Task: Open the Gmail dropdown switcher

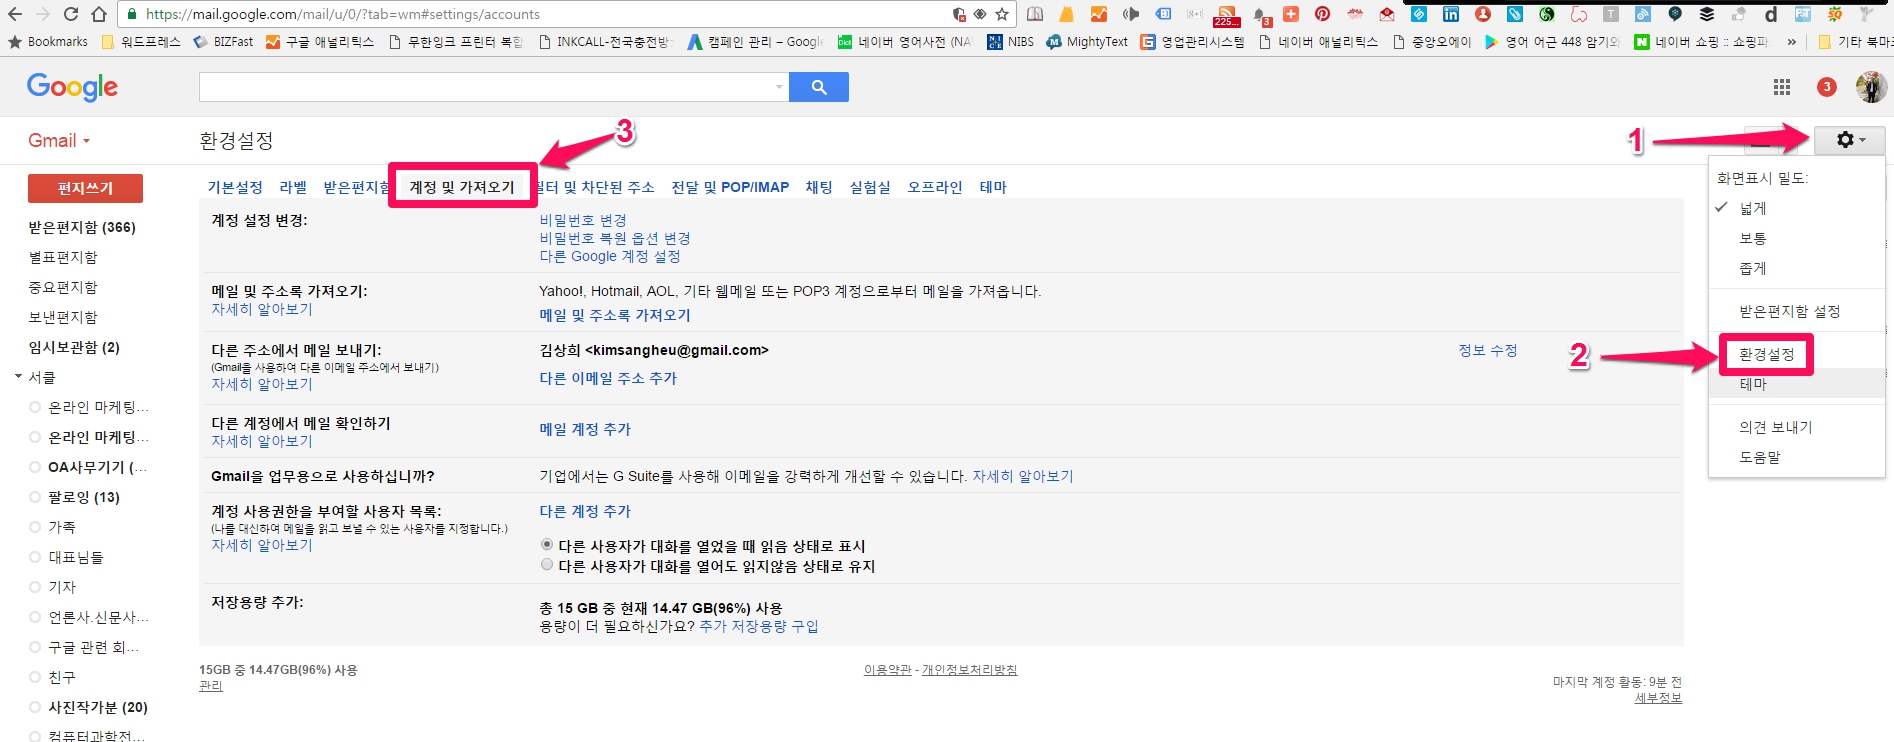Action: click(x=59, y=141)
